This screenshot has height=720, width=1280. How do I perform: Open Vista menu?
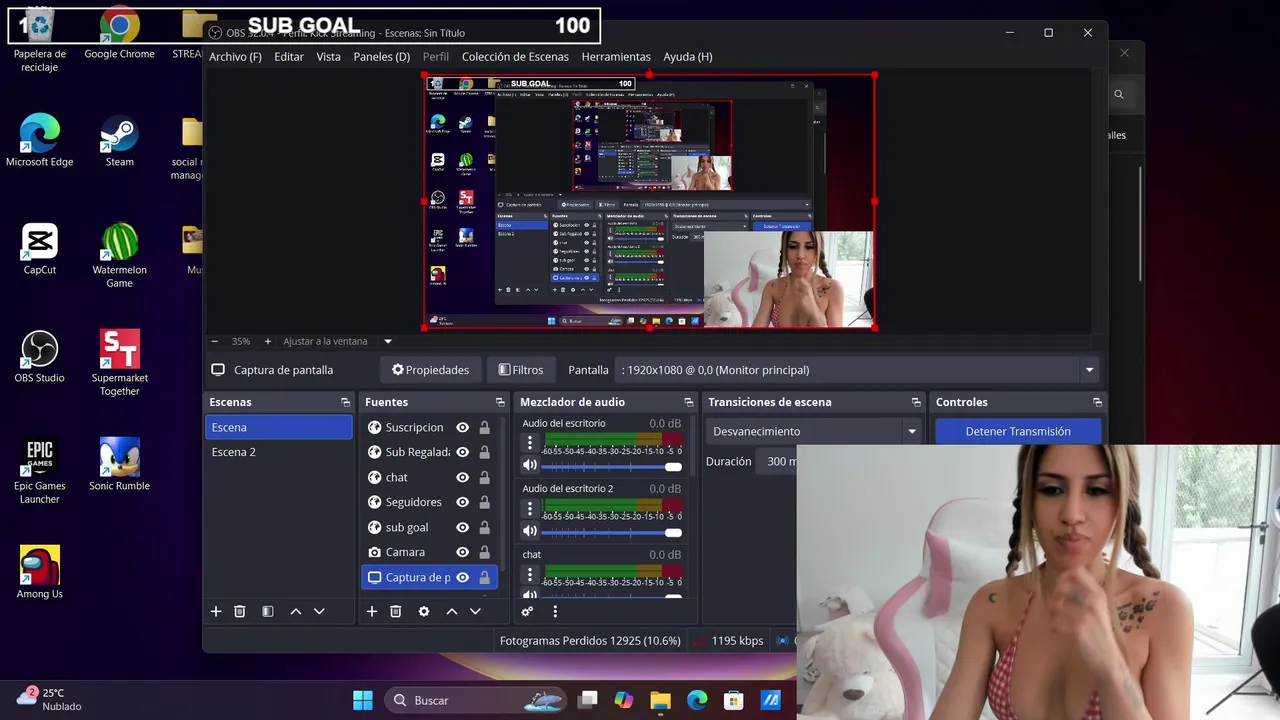tap(329, 57)
